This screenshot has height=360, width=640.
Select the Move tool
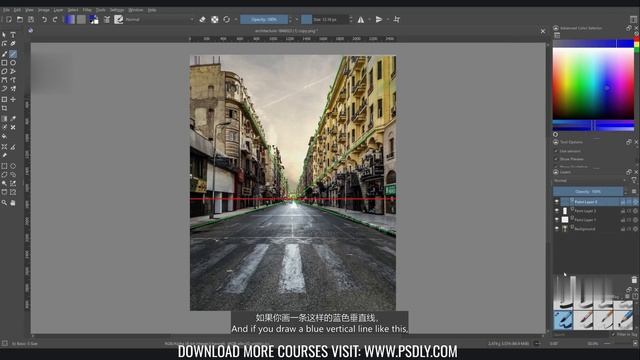[13, 100]
